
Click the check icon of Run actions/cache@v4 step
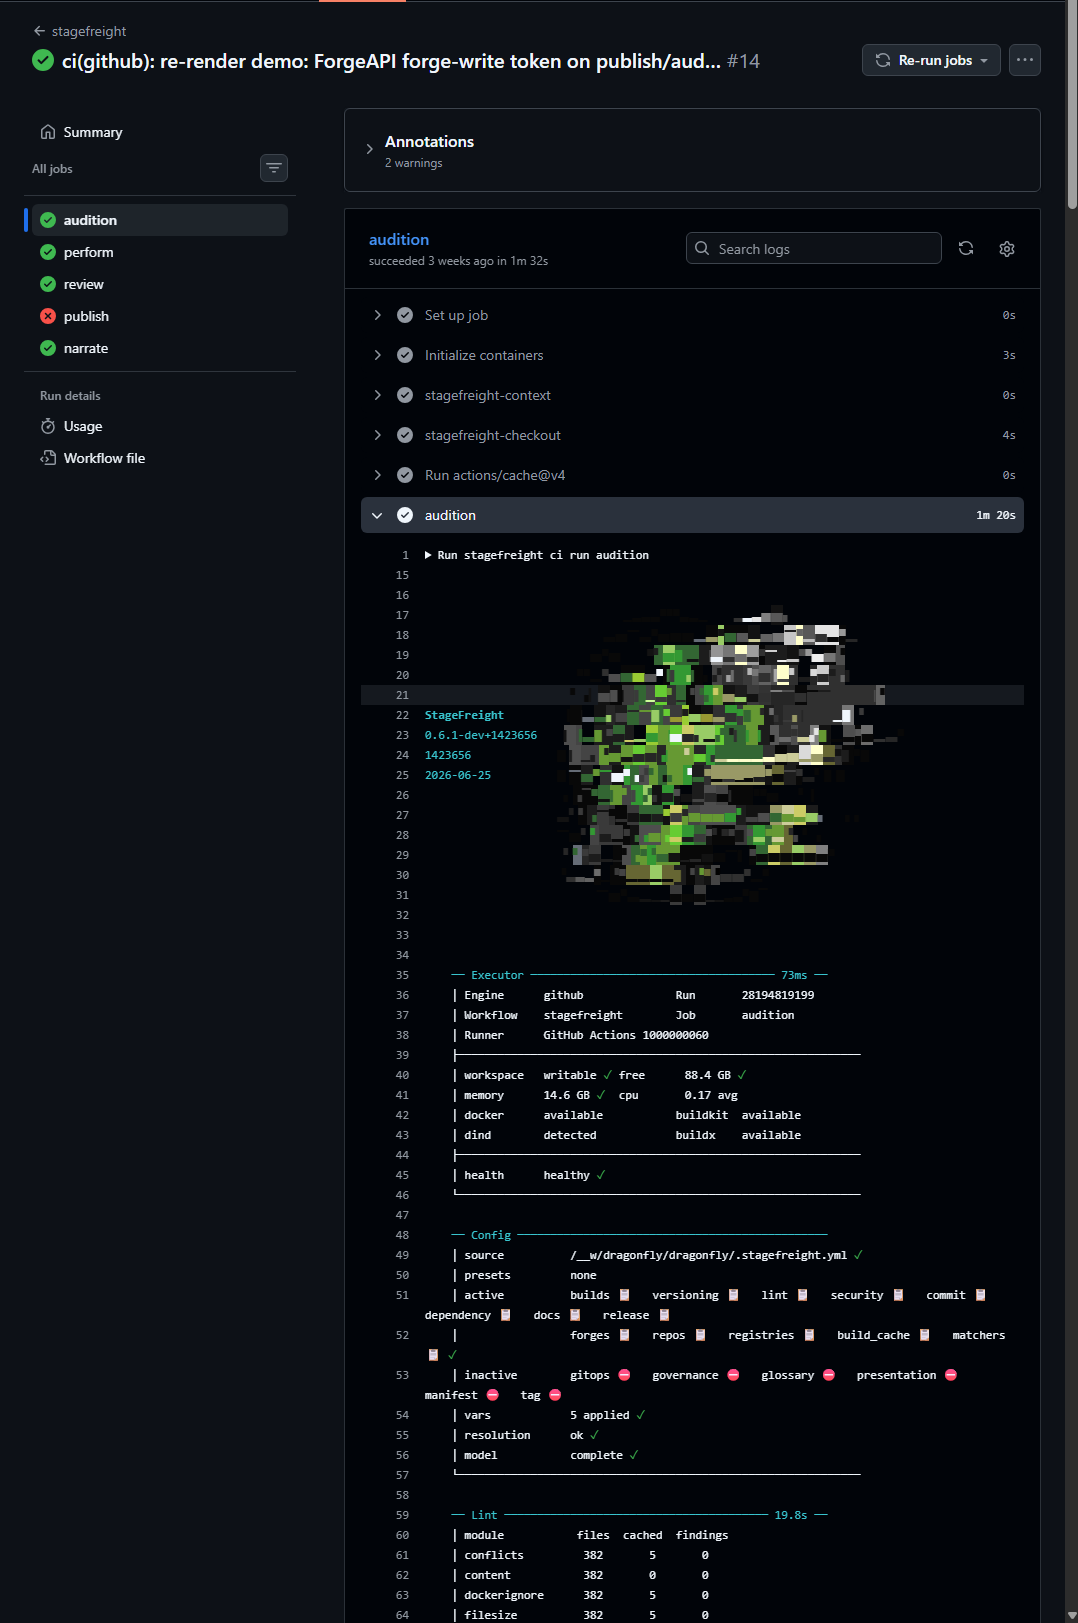(405, 475)
